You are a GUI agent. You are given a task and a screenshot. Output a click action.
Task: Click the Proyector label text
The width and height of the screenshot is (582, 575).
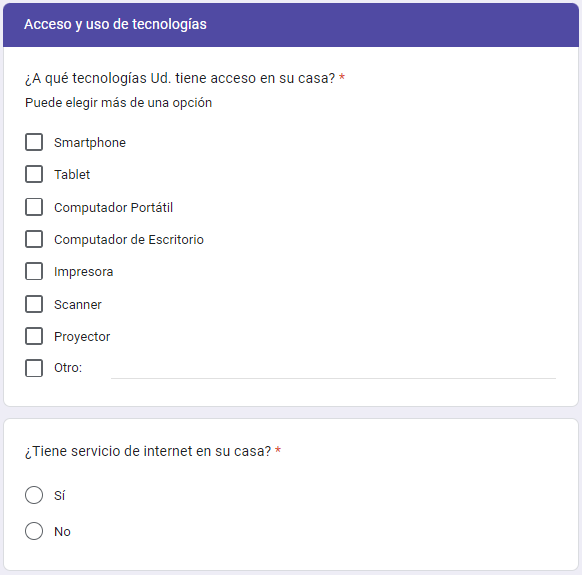[x=82, y=337]
